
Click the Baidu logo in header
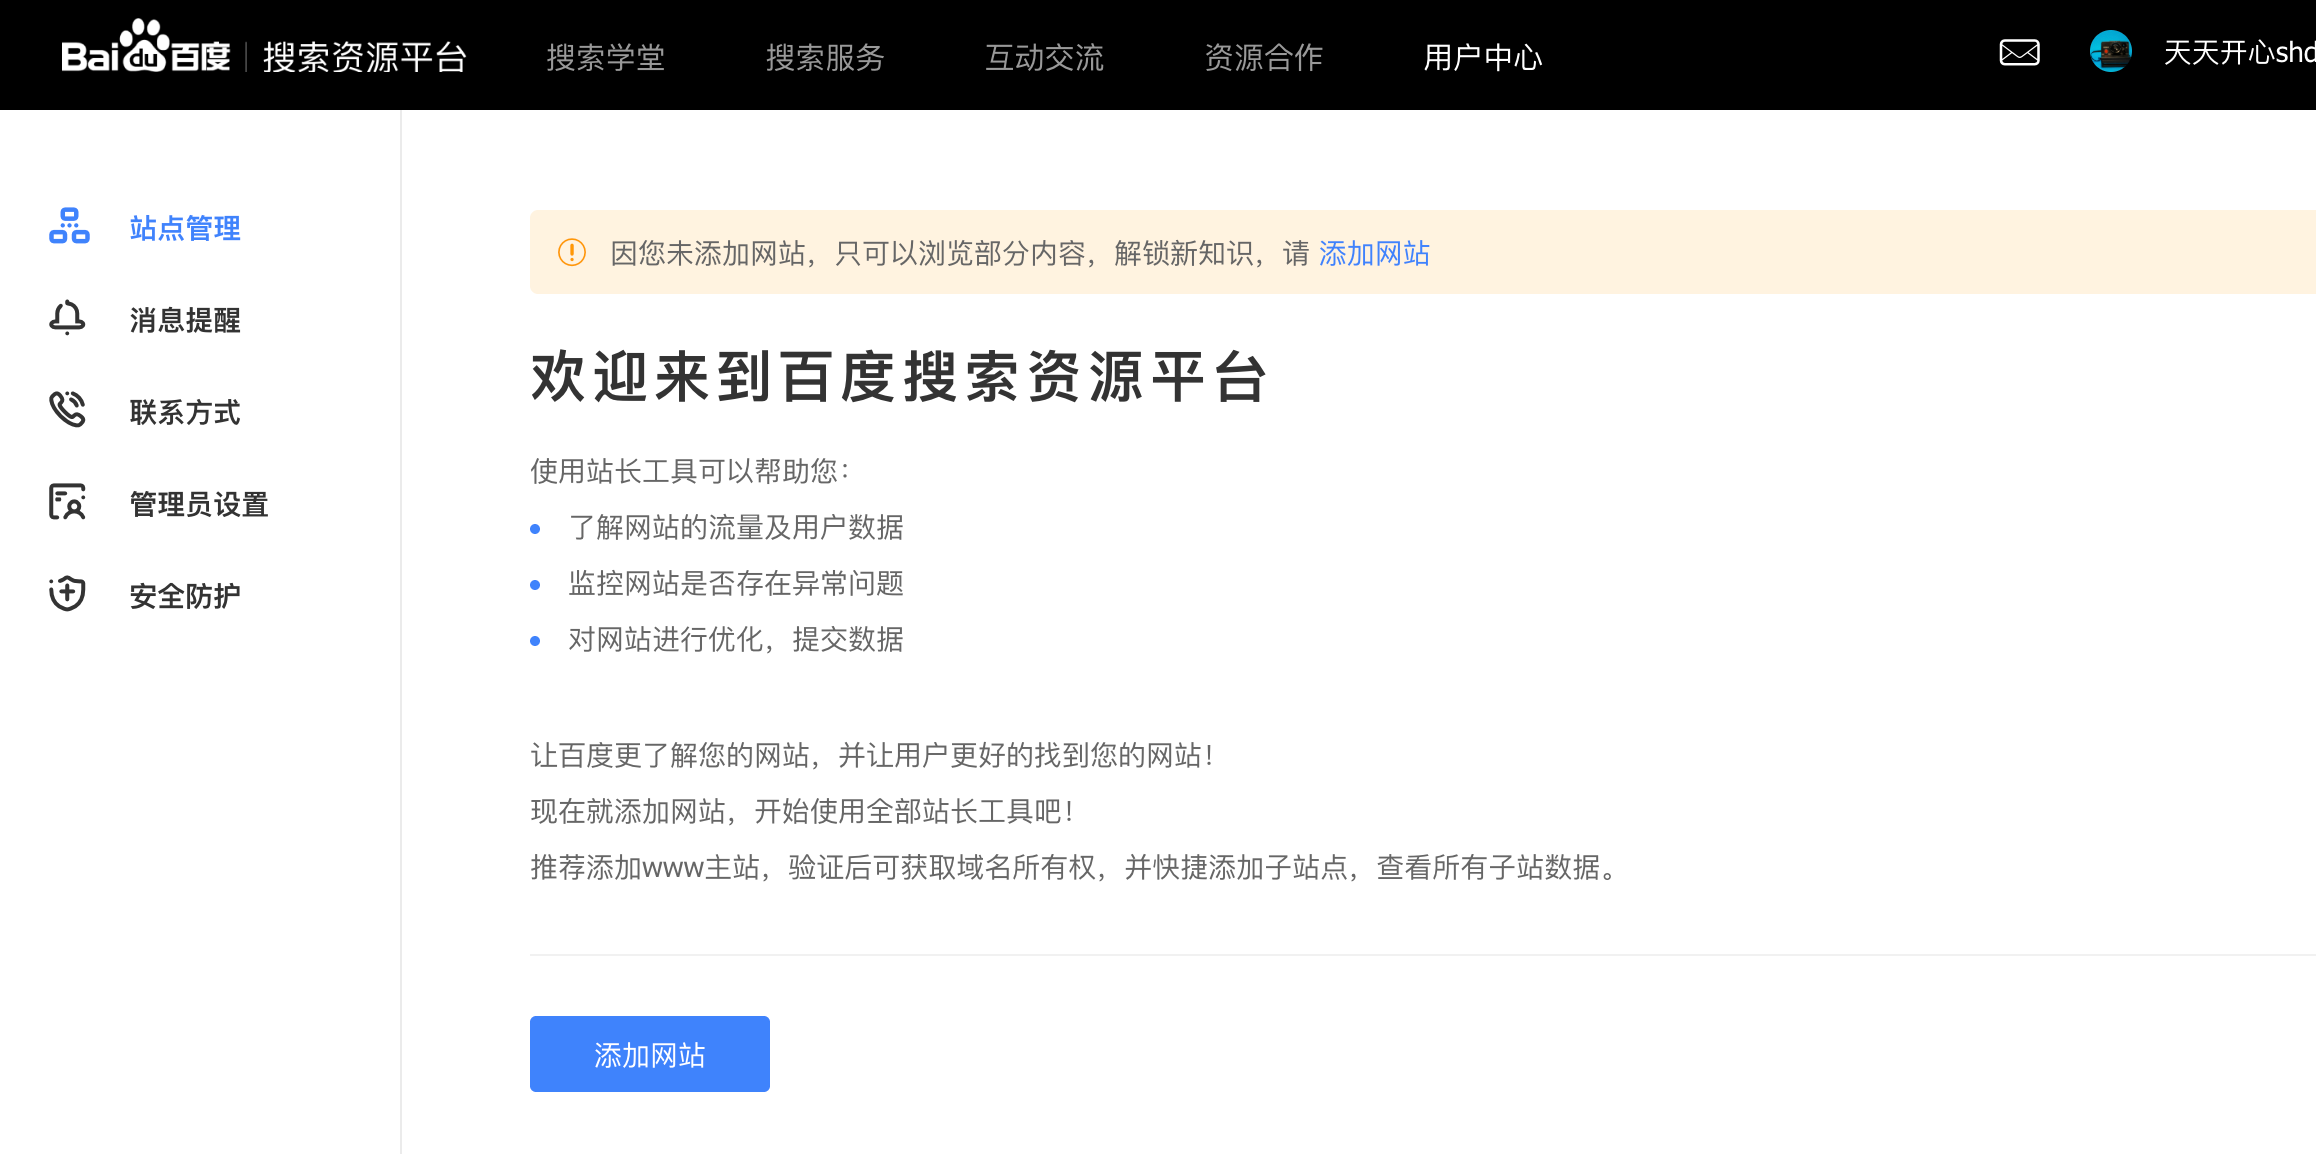pyautogui.click(x=146, y=47)
